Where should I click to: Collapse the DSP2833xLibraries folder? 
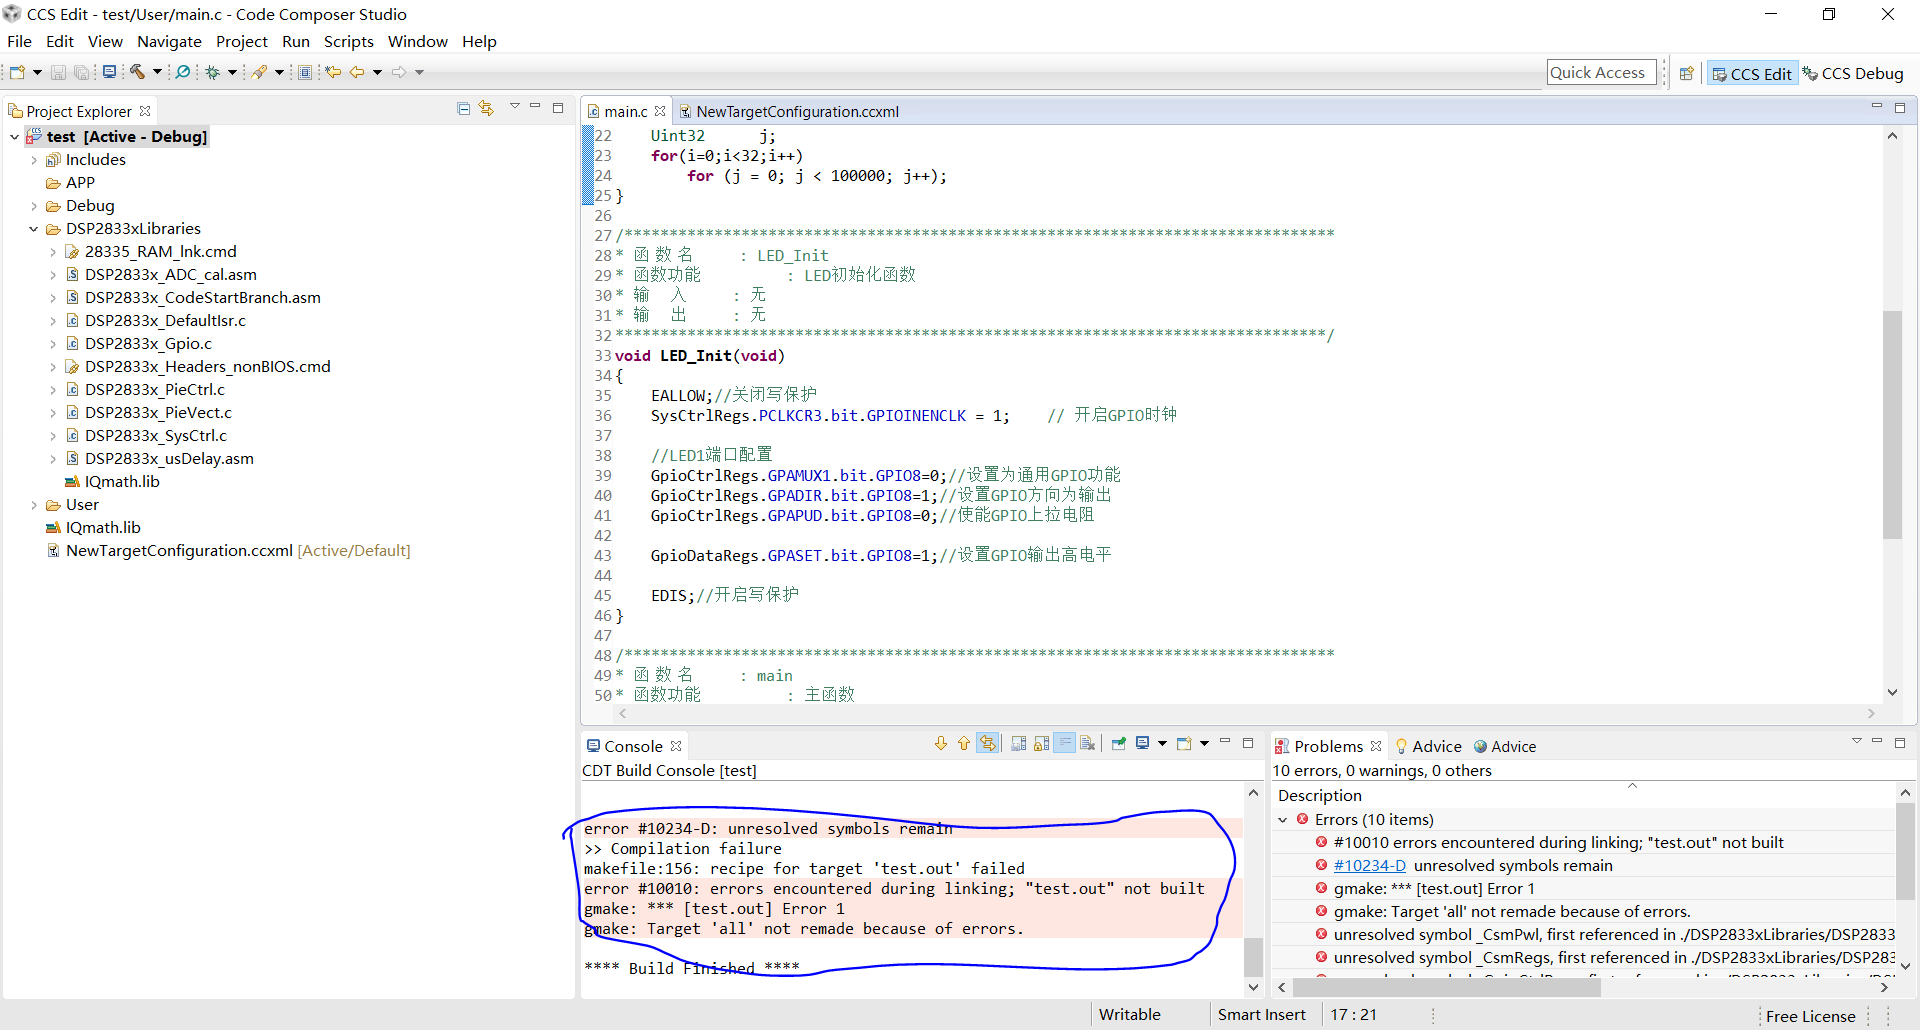(34, 228)
